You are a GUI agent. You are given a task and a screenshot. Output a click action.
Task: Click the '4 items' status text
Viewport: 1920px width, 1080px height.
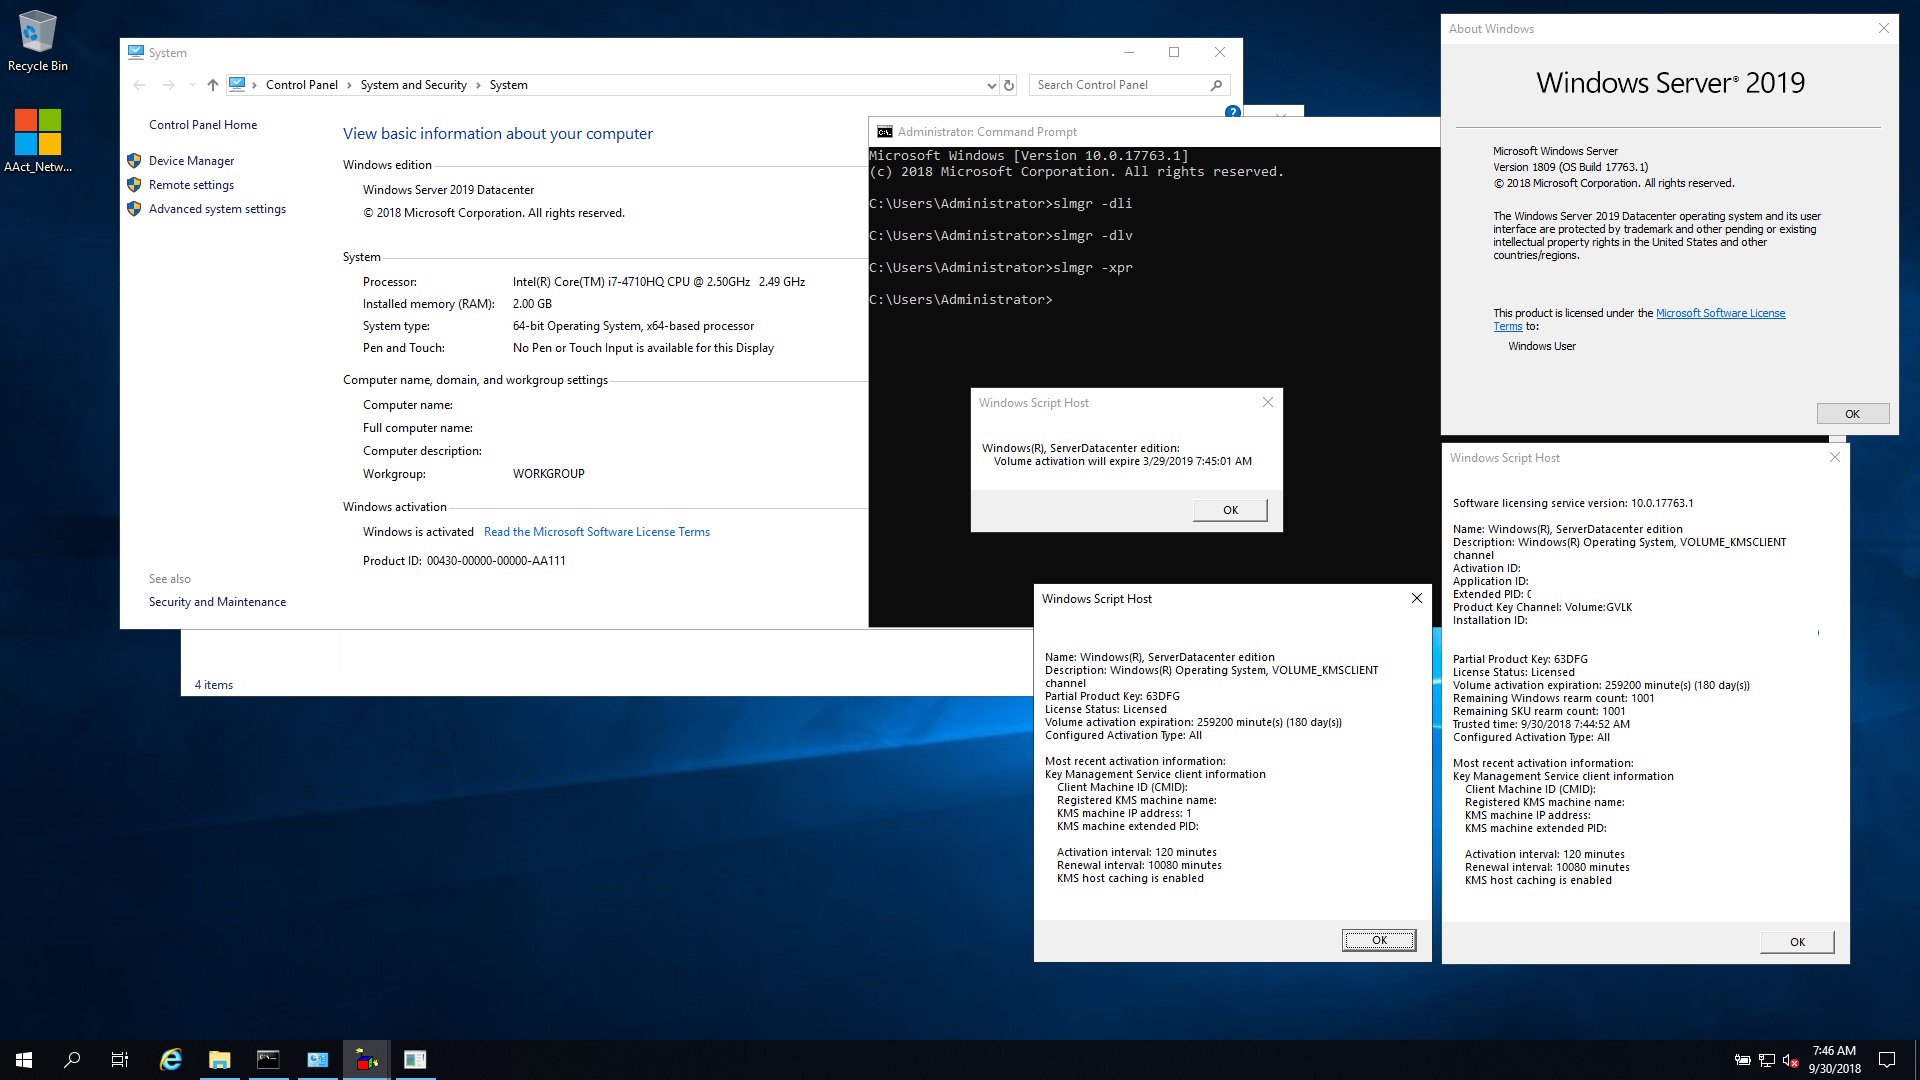pyautogui.click(x=214, y=685)
